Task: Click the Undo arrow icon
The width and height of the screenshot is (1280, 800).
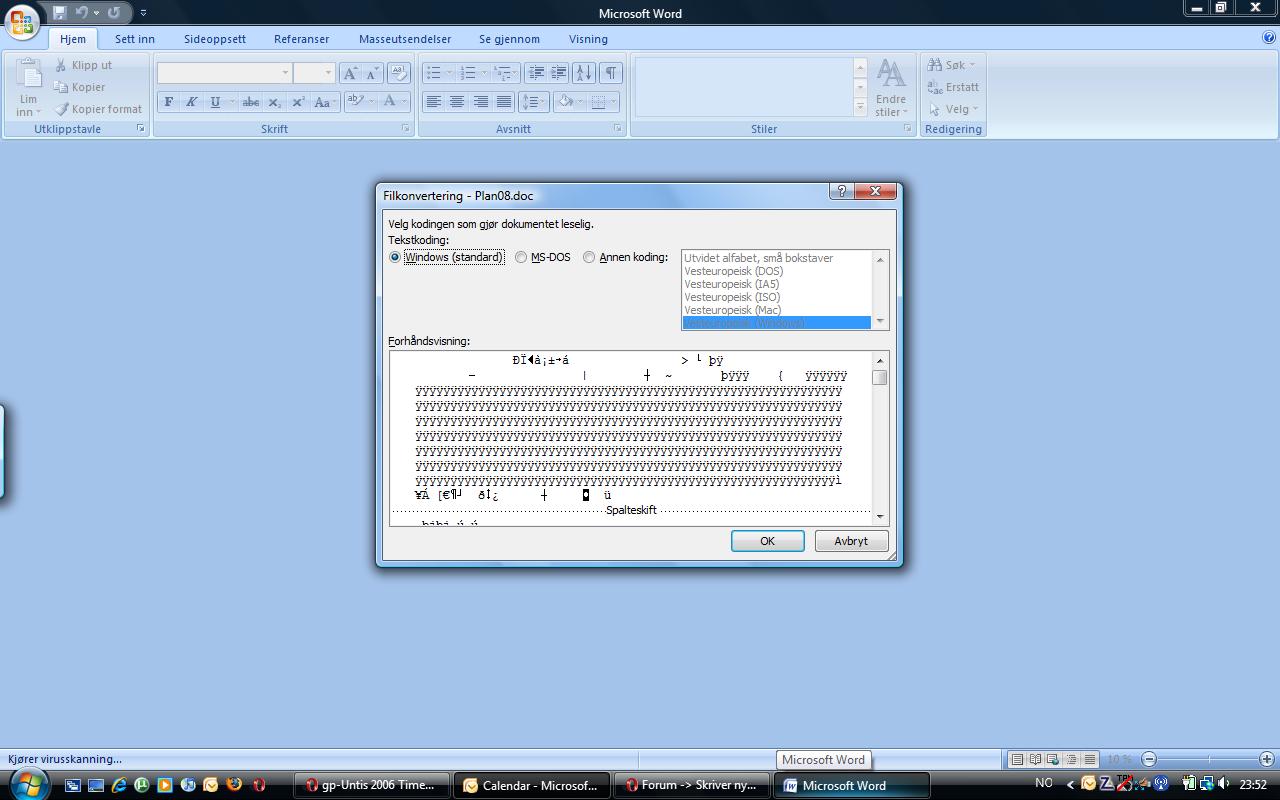Action: point(82,13)
